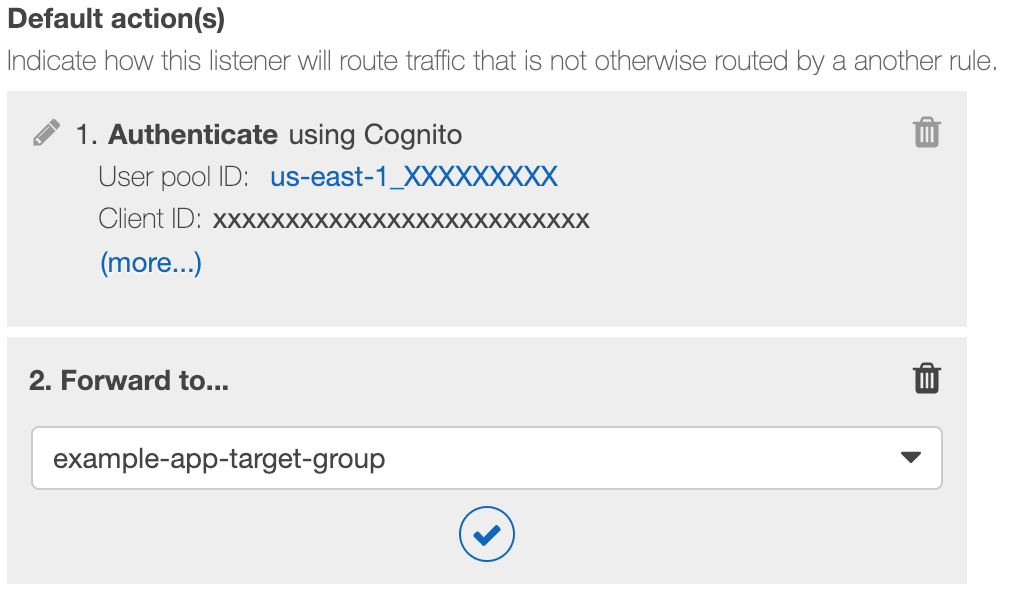
Task: Click the Client ID label
Action: (149, 219)
